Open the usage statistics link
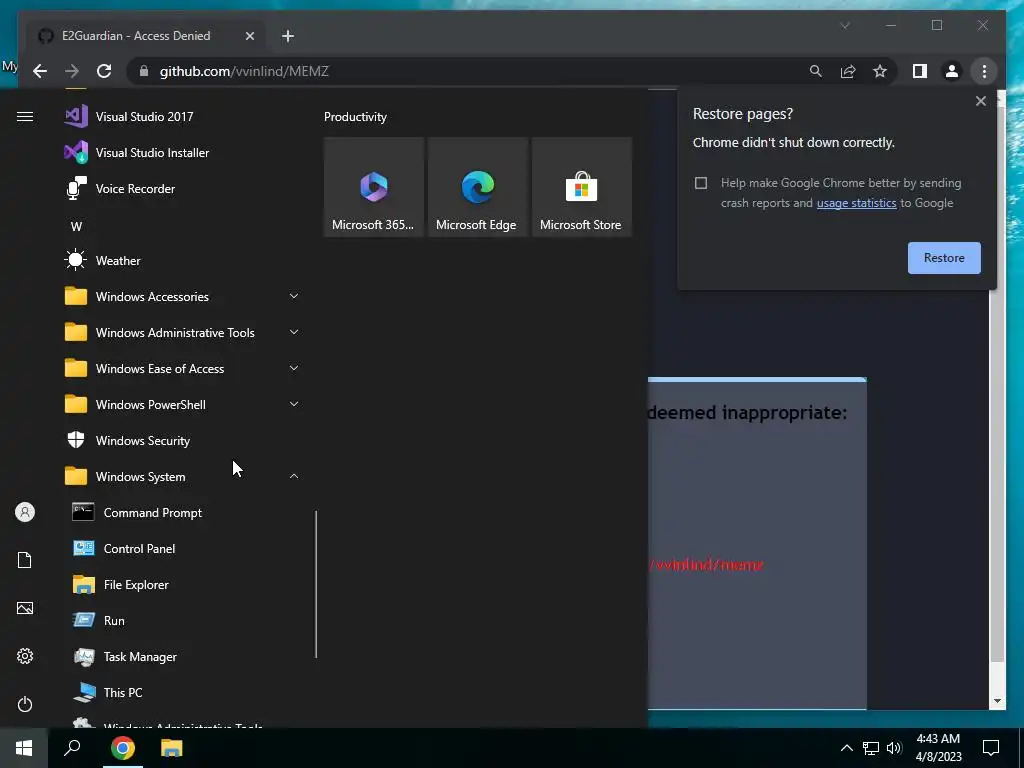The width and height of the screenshot is (1024, 768). click(x=856, y=203)
